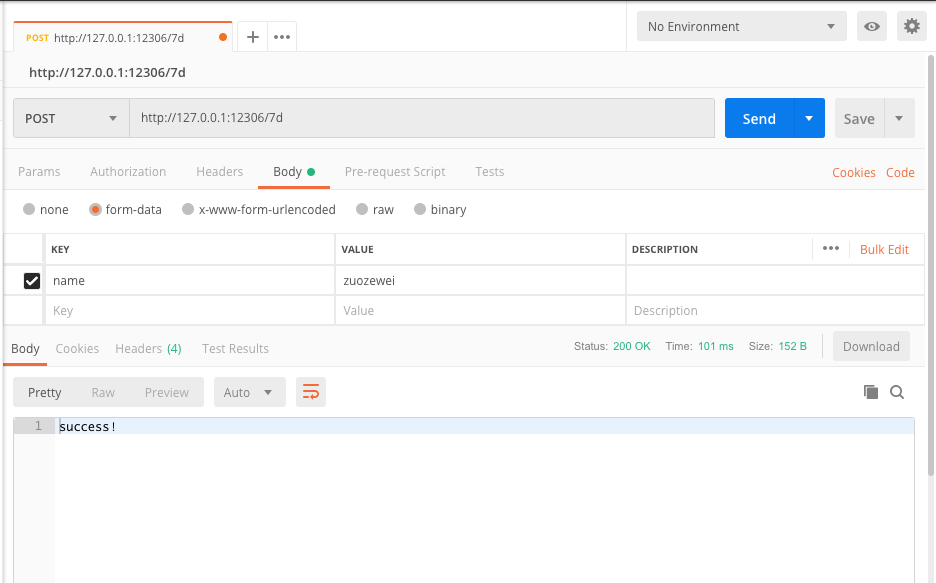The image size is (936, 583).
Task: Click the blue Send button
Action: [x=759, y=118]
